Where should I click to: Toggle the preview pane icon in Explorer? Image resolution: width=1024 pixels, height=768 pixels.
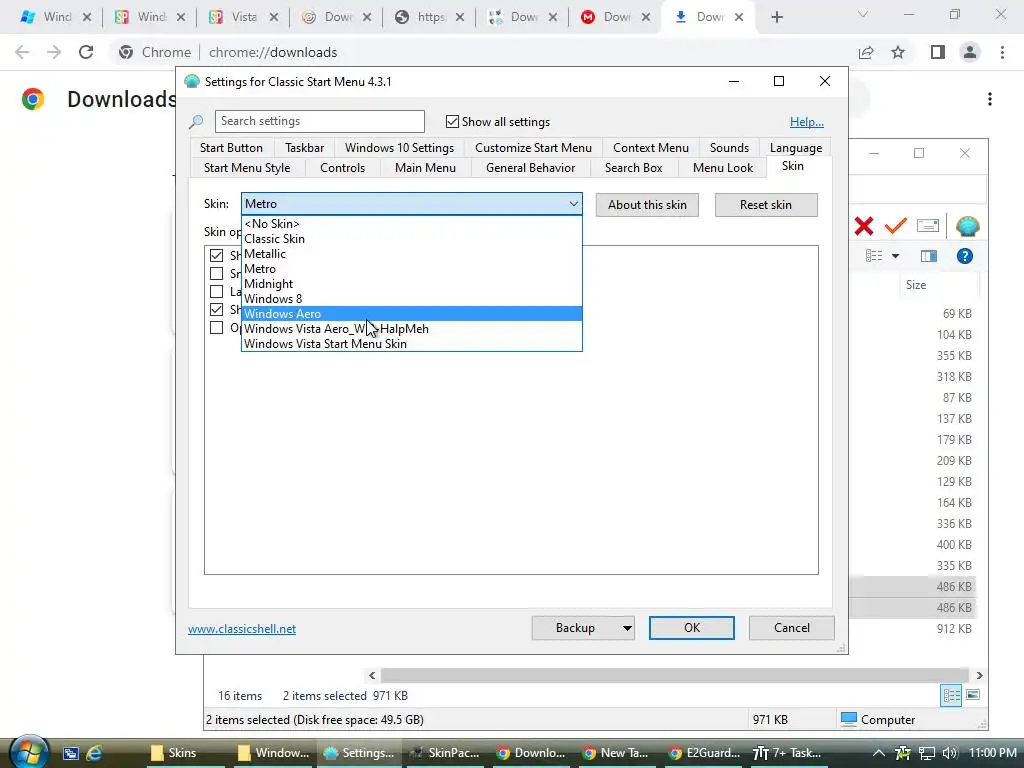929,256
